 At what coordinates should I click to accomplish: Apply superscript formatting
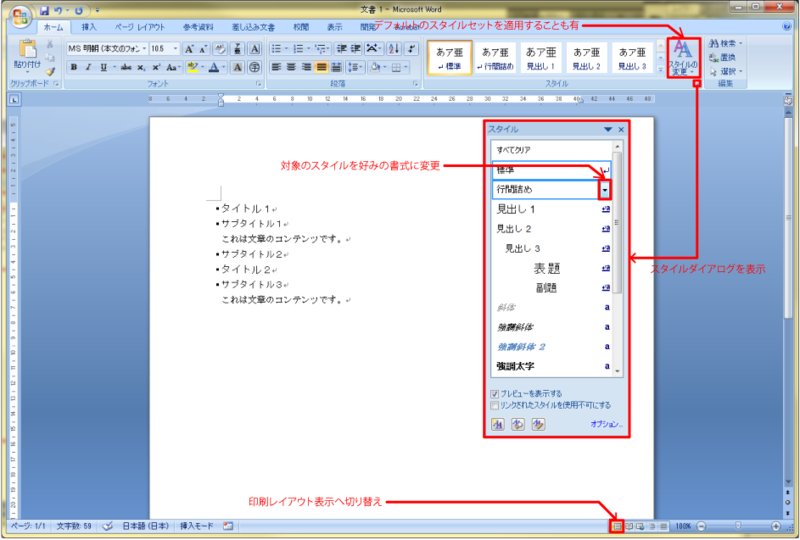click(x=156, y=67)
